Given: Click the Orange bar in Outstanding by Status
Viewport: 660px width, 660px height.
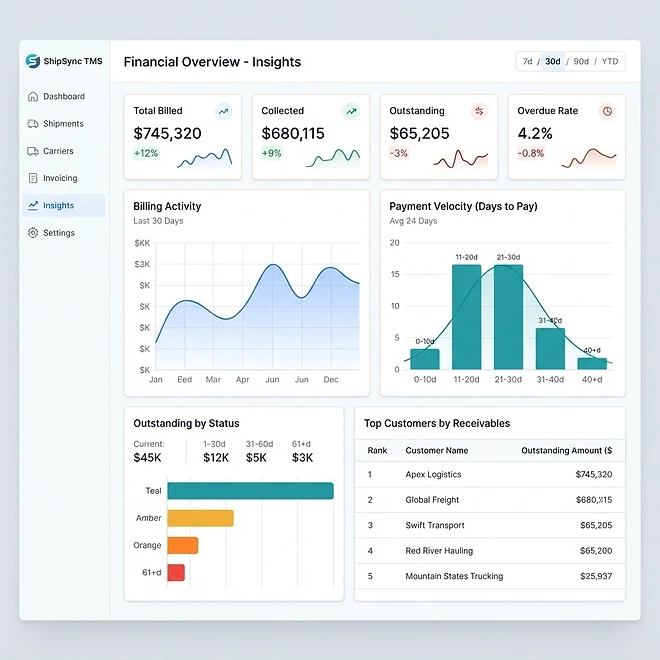Looking at the screenshot, I should click(183, 546).
